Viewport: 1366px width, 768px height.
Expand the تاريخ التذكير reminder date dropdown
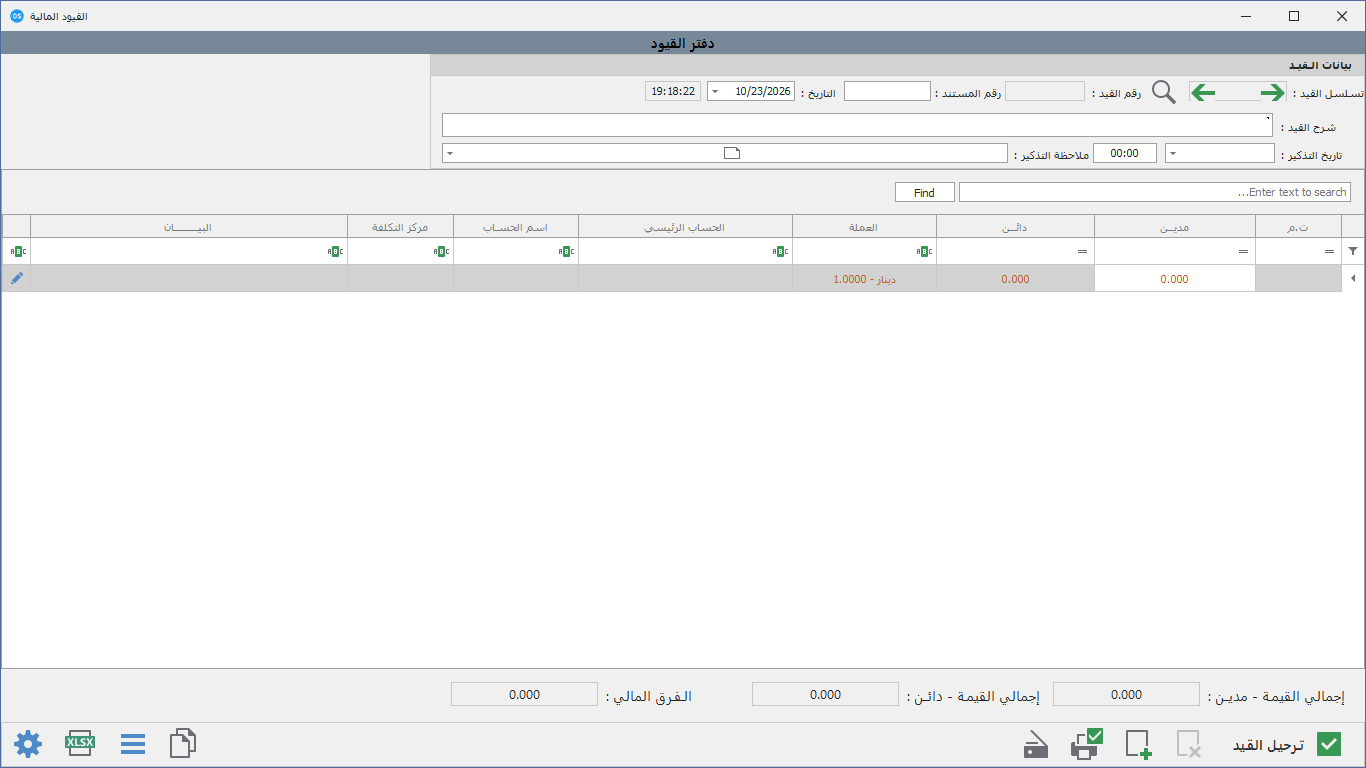pos(1174,153)
